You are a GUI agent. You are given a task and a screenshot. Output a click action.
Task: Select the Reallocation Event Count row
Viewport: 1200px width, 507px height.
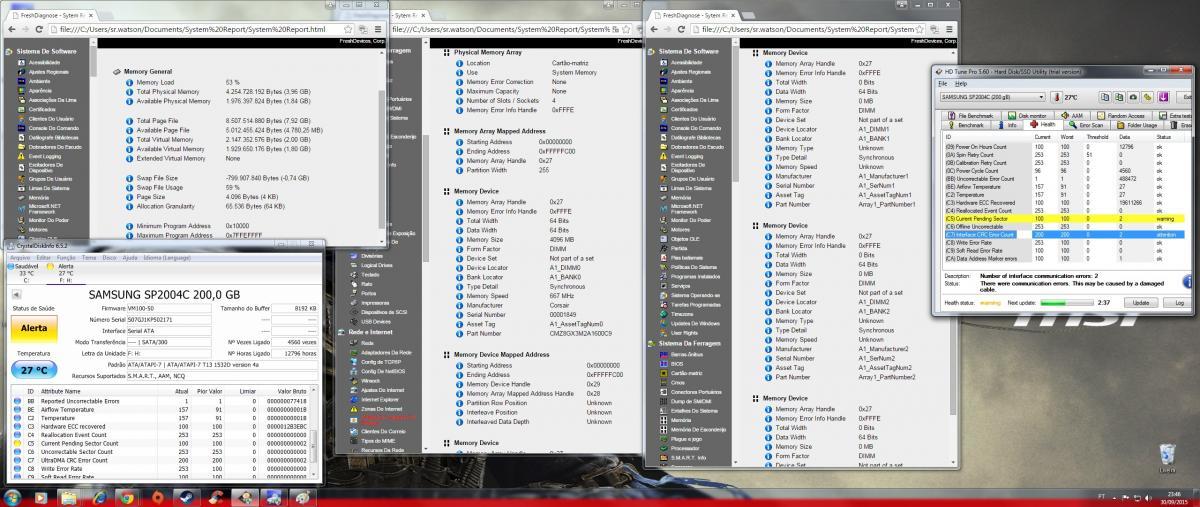pyautogui.click(x=160, y=435)
